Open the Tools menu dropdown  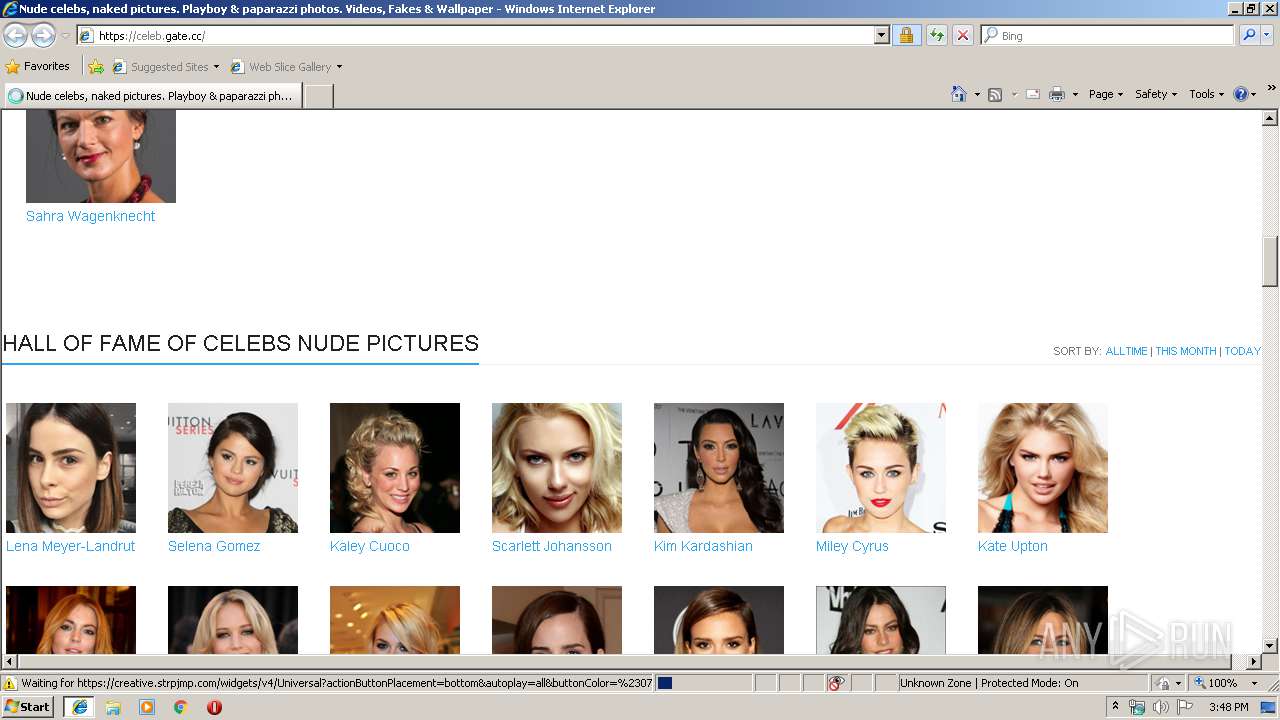[1206, 94]
